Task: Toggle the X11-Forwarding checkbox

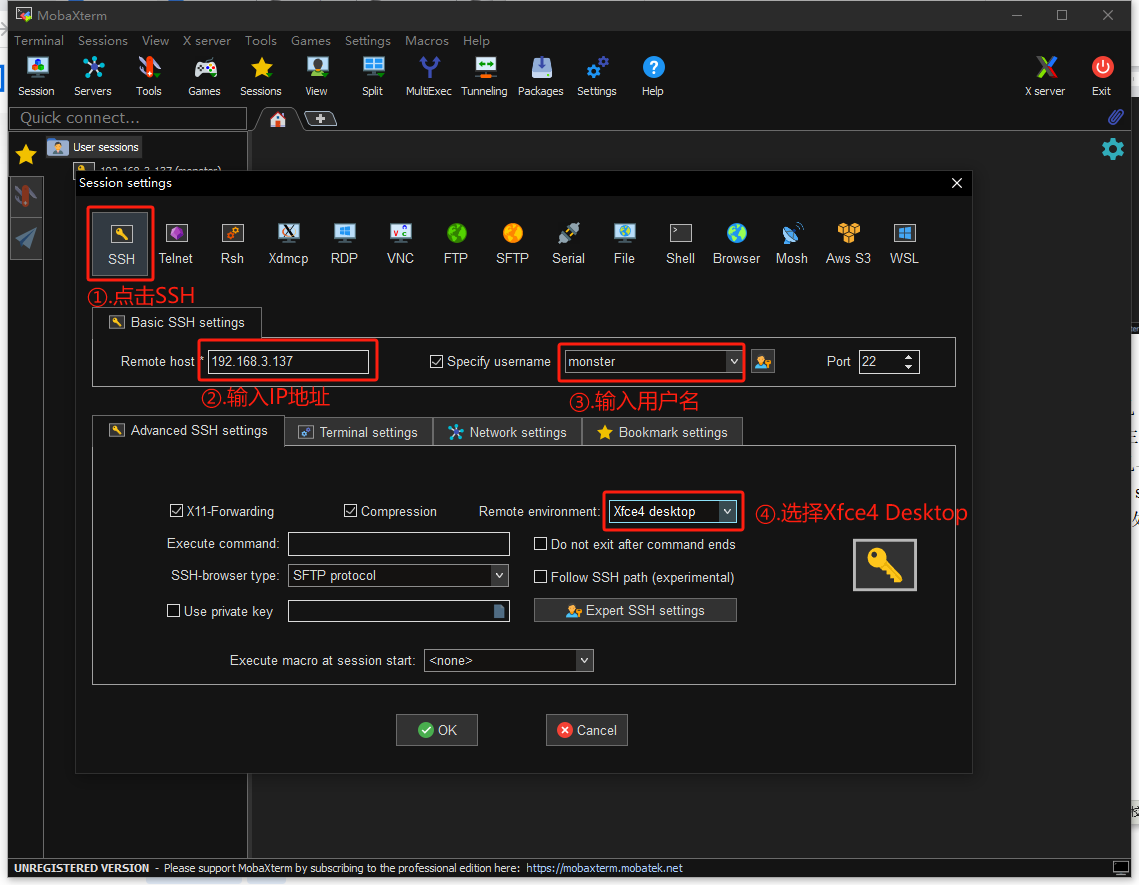Action: (176, 511)
